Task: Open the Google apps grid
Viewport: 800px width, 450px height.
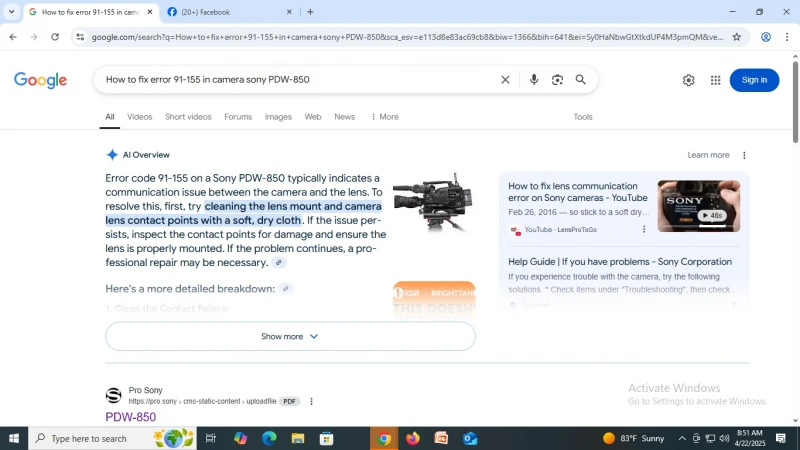Action: tap(715, 80)
